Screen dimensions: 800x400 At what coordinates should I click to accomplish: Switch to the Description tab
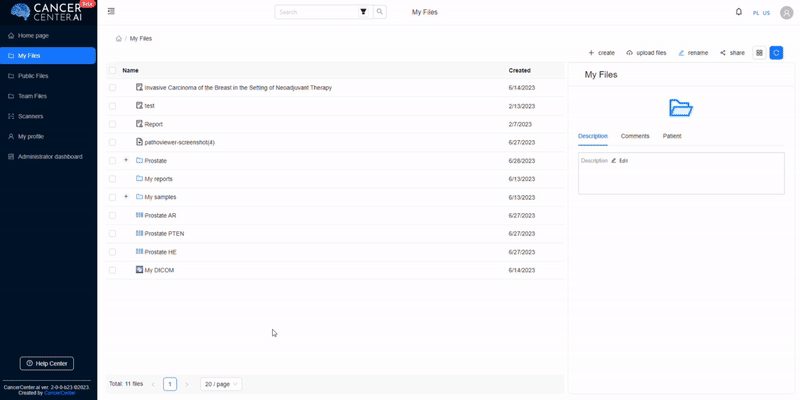(592, 136)
